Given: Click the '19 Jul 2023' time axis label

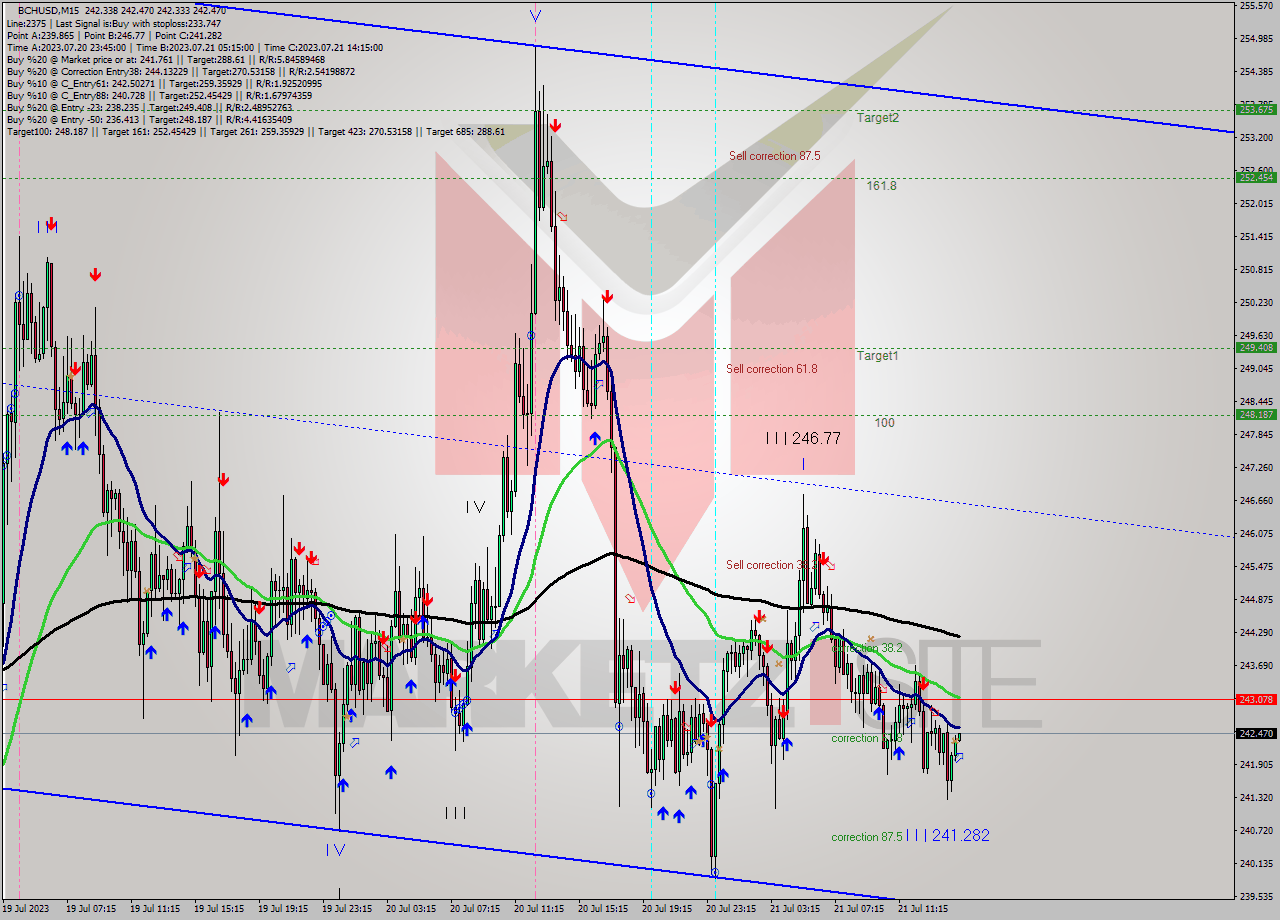Looking at the screenshot, I should (x=26, y=910).
